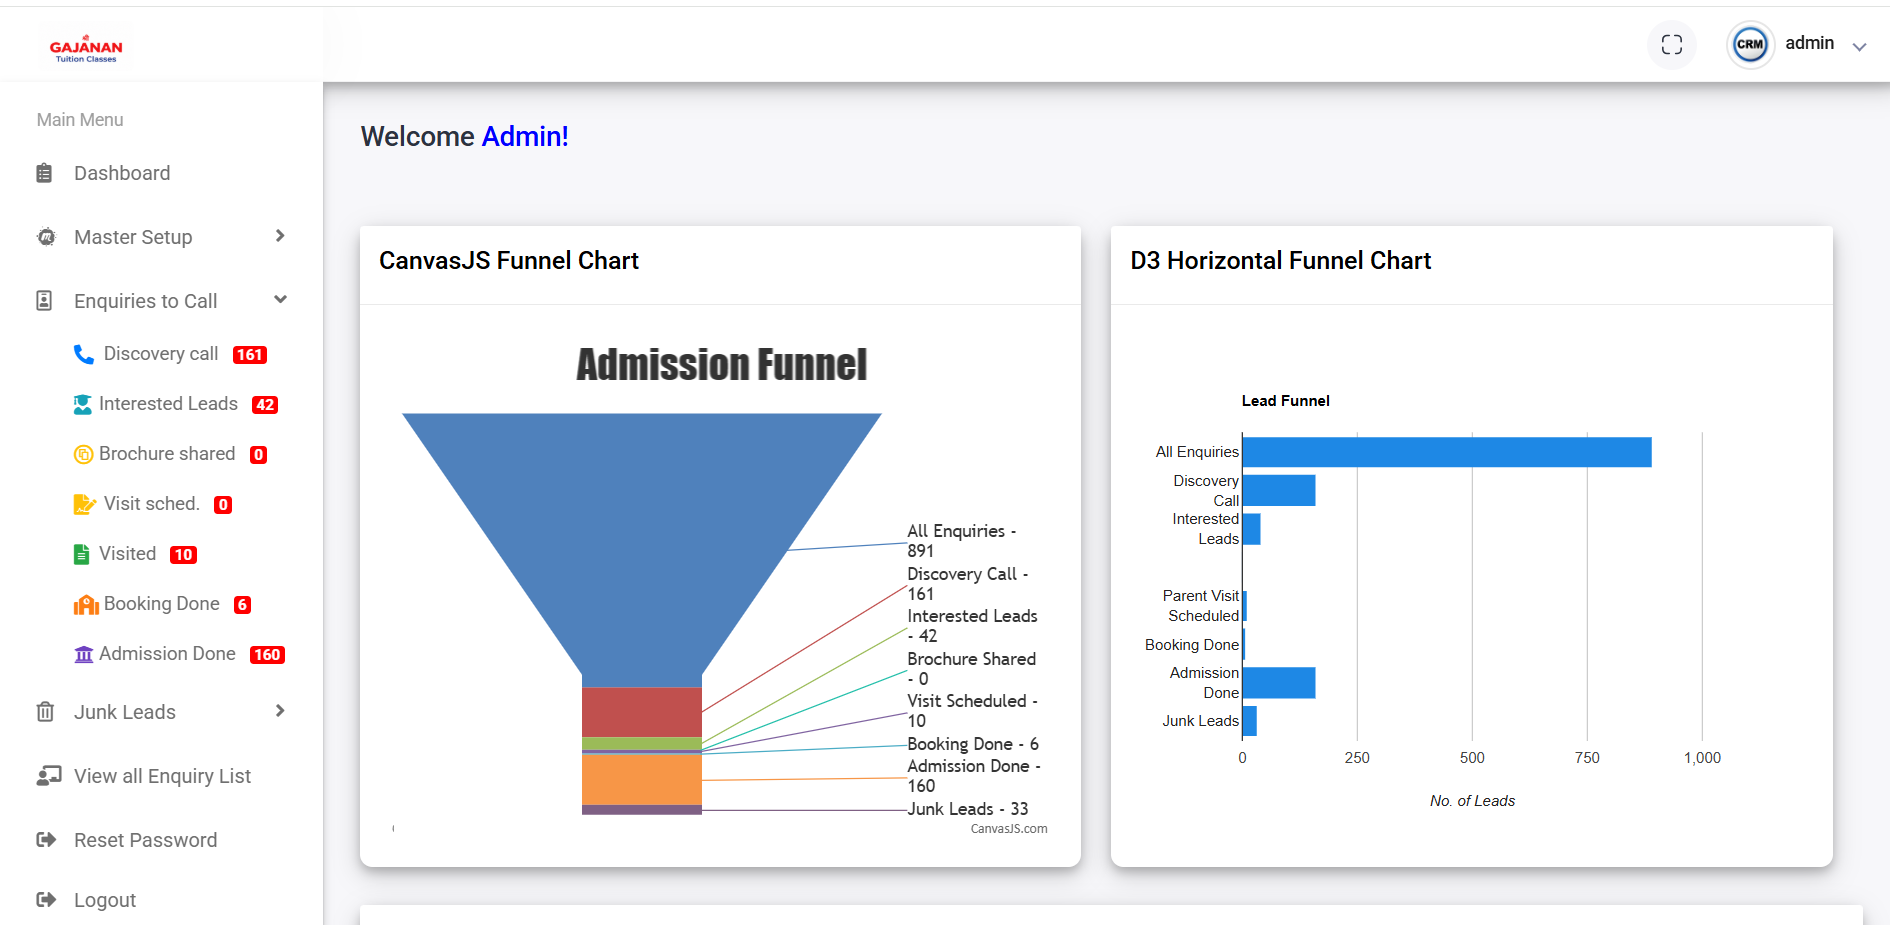Click the Master Setup gear icon
Image resolution: width=1890 pixels, height=925 pixels.
46,237
